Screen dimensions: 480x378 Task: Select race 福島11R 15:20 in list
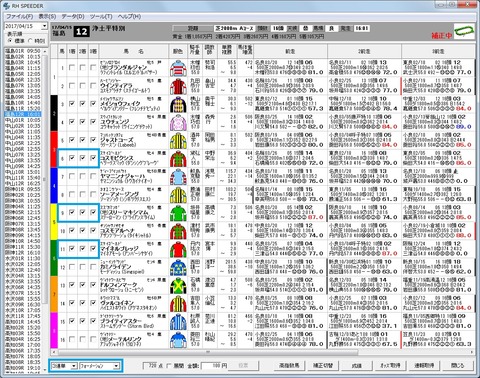pos(23,108)
